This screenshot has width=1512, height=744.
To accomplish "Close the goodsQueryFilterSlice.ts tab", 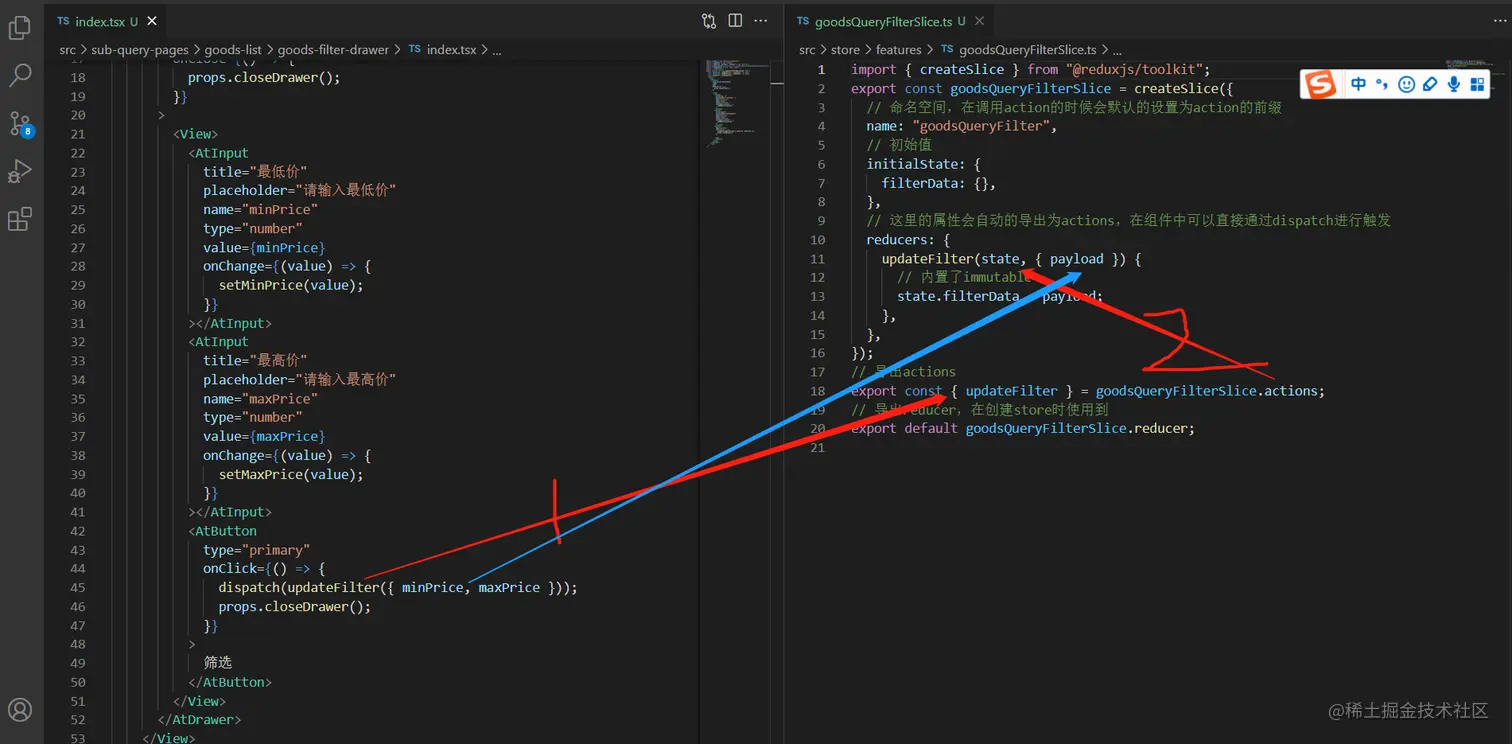I will 980,21.
